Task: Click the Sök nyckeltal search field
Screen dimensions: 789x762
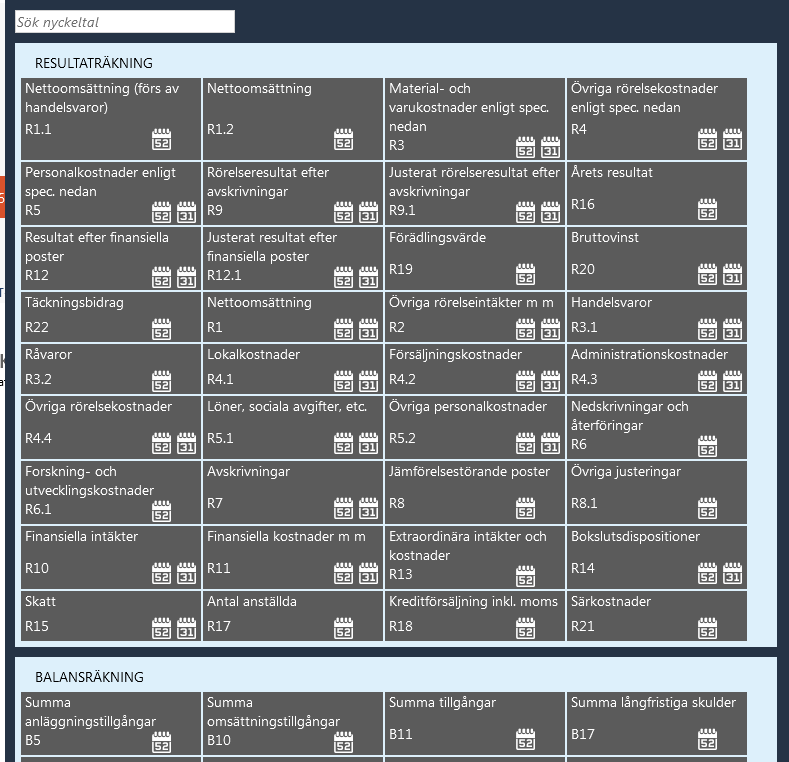Action: click(125, 22)
